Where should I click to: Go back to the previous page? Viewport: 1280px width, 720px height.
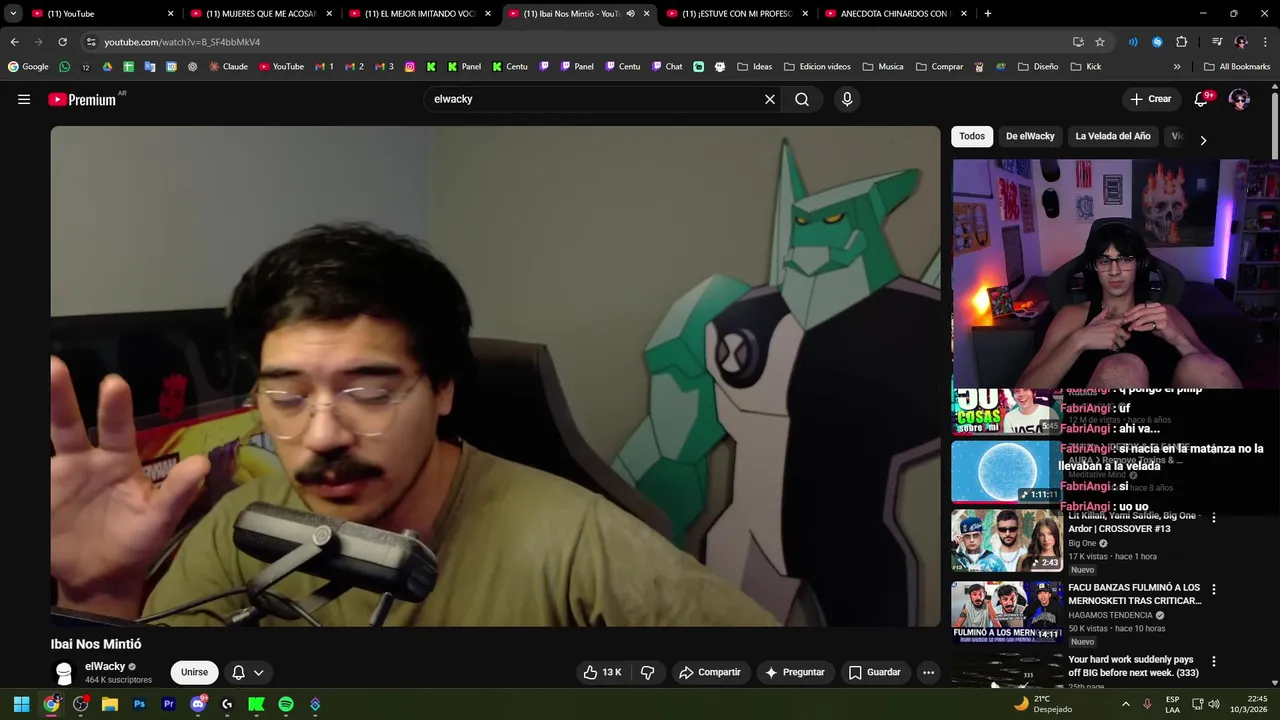point(14,42)
